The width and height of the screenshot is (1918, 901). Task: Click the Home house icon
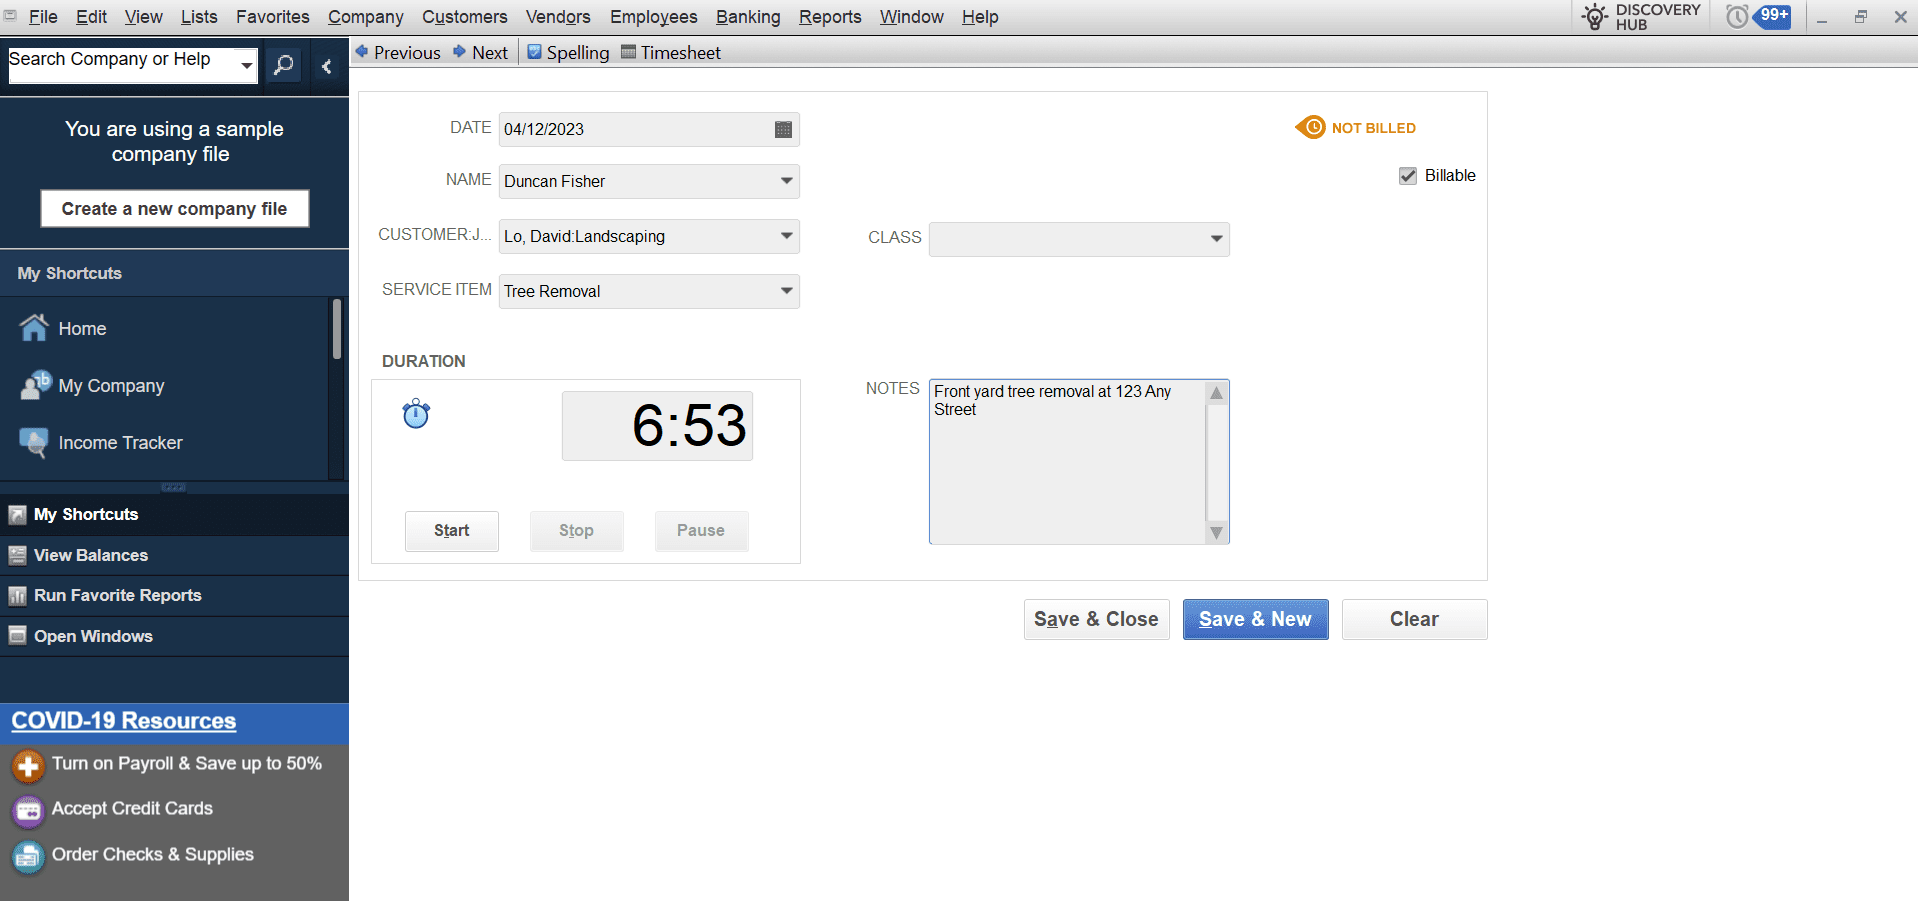click(34, 328)
